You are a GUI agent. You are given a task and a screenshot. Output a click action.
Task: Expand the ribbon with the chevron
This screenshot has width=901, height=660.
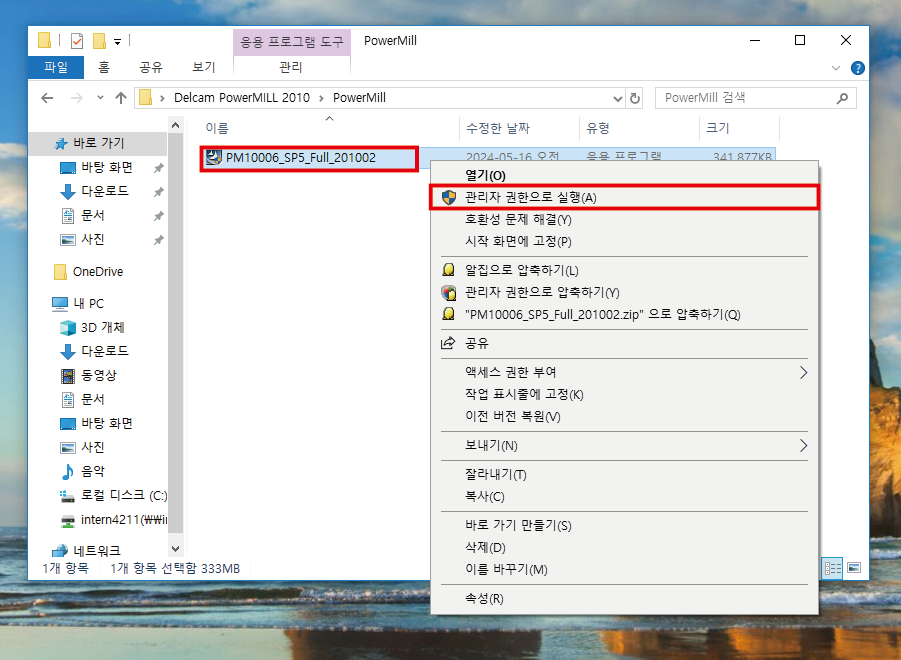pyautogui.click(x=836, y=68)
